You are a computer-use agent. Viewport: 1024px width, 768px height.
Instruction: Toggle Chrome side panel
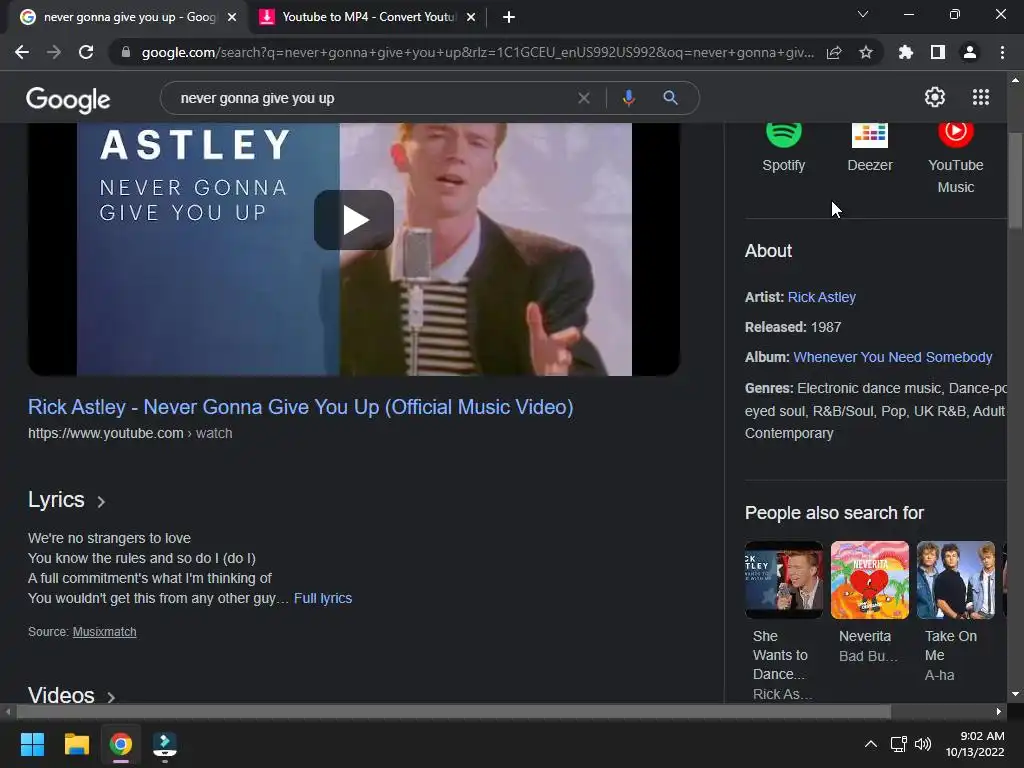click(938, 52)
